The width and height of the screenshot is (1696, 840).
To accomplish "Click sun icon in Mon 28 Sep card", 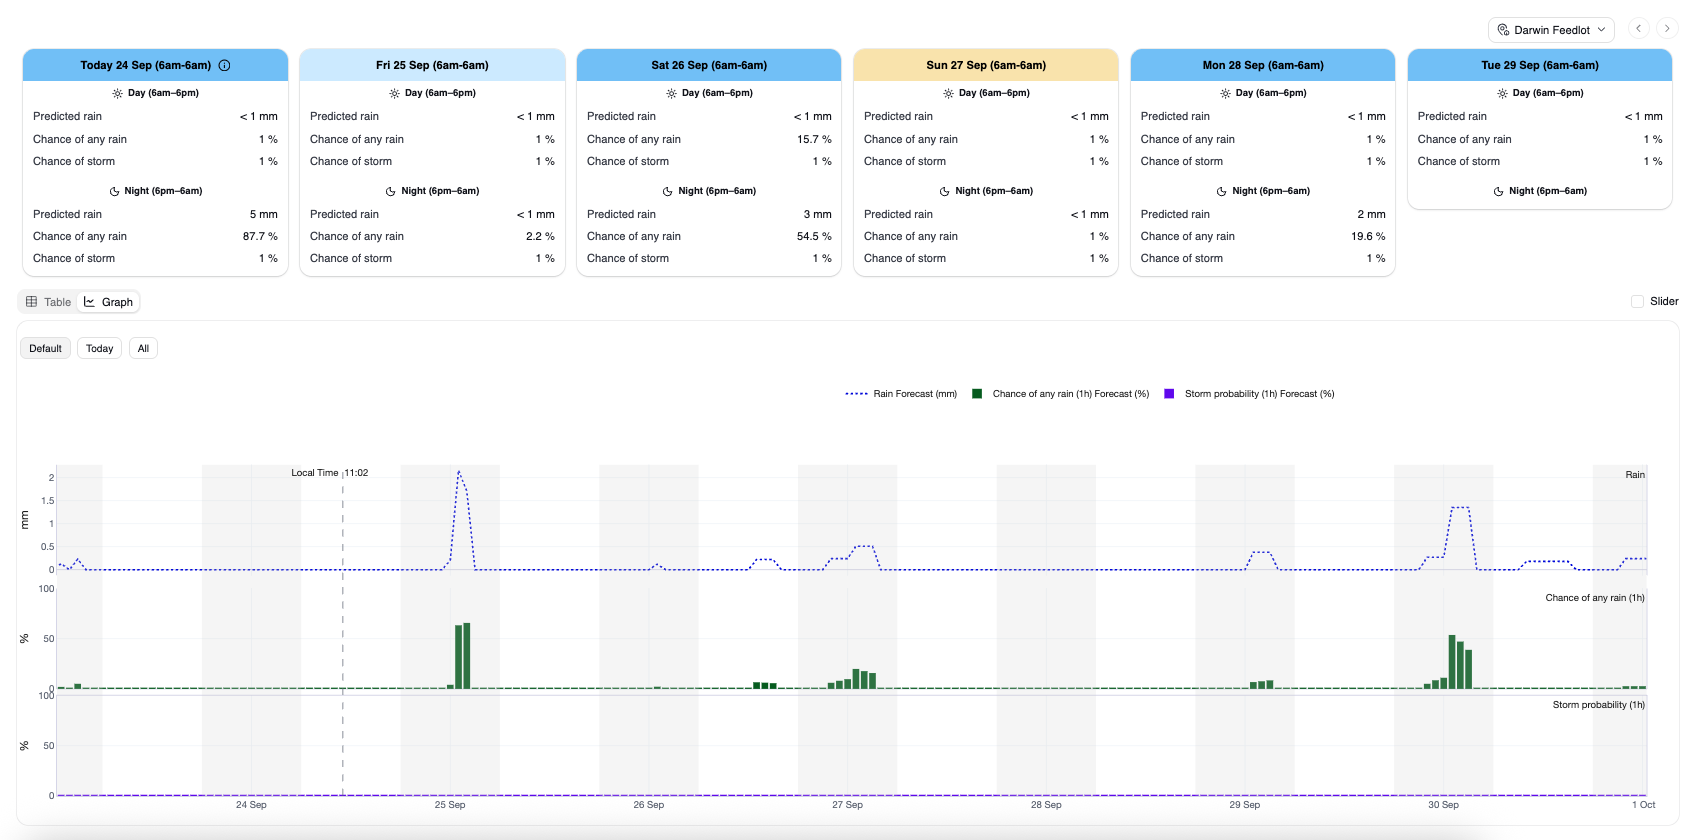I will click(x=1226, y=93).
